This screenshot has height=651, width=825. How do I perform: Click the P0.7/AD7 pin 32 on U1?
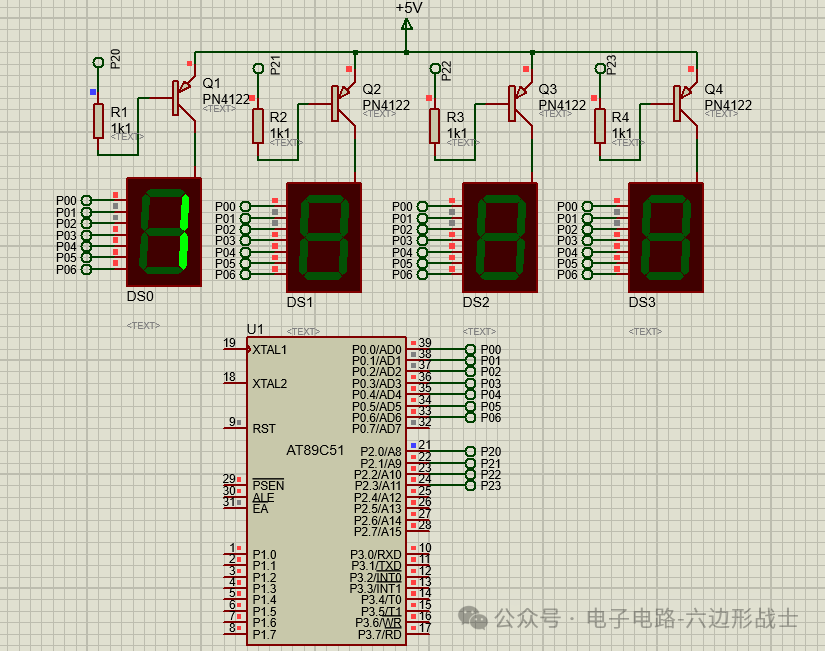[419, 428]
